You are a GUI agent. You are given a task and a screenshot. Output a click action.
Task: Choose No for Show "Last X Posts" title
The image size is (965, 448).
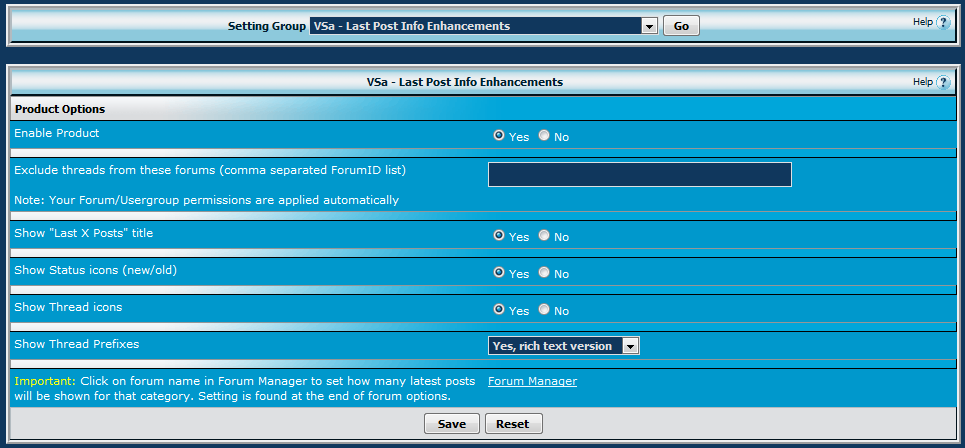click(544, 236)
